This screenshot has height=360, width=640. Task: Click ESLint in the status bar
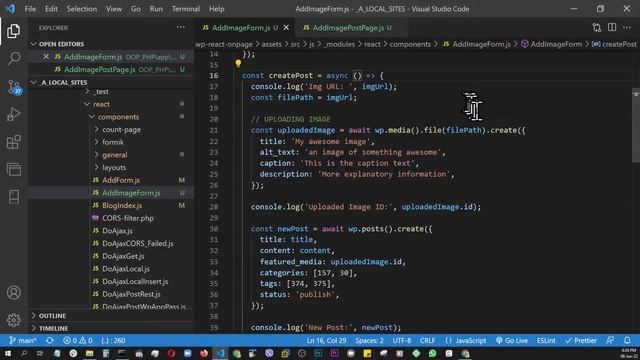pyautogui.click(x=546, y=340)
